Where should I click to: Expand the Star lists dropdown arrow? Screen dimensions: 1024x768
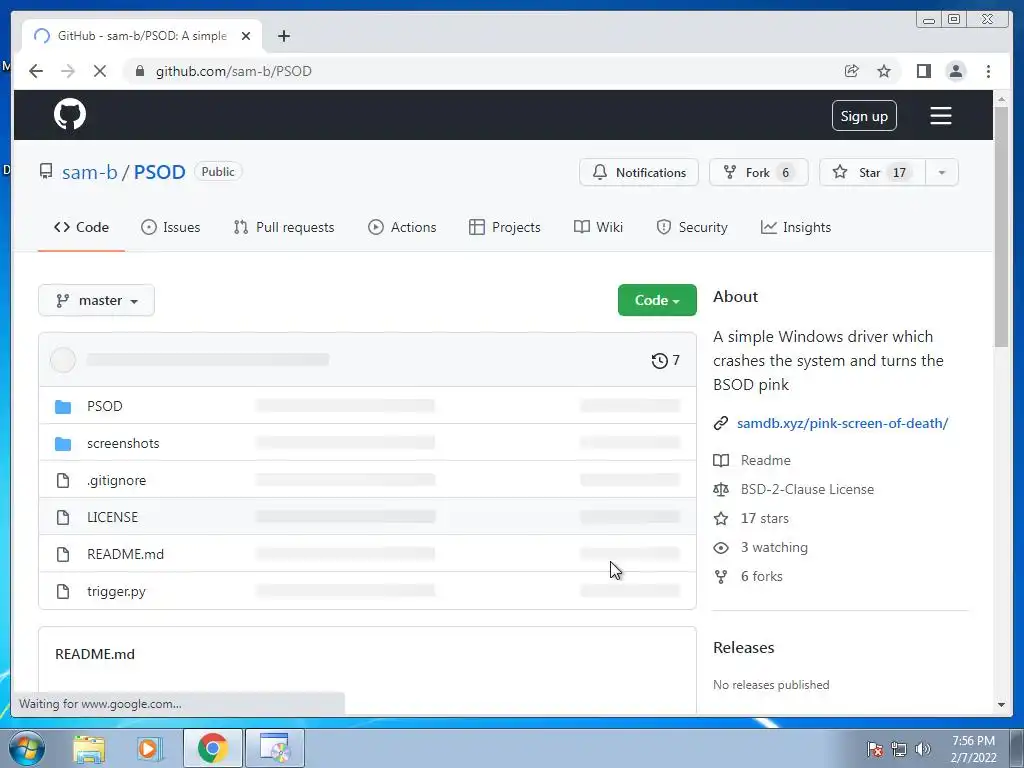(x=942, y=172)
